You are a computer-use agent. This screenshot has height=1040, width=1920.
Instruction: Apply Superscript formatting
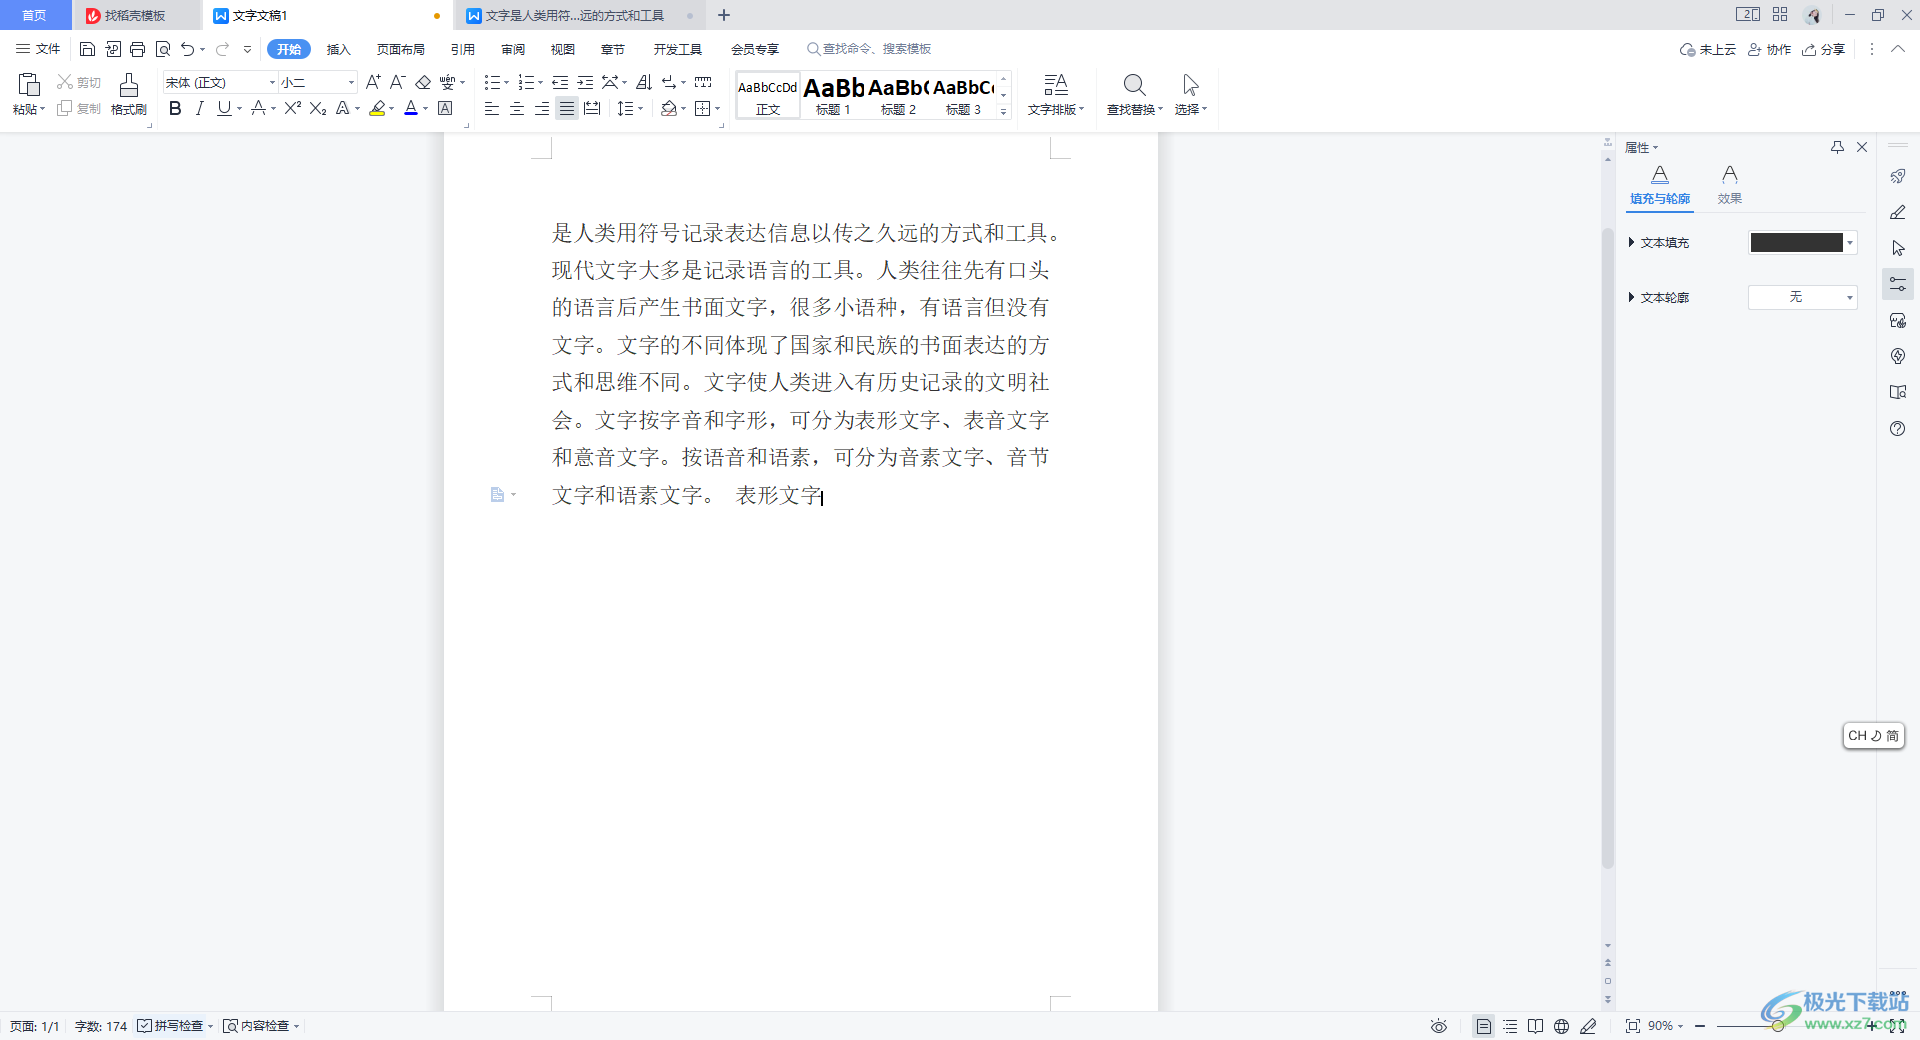click(x=292, y=108)
